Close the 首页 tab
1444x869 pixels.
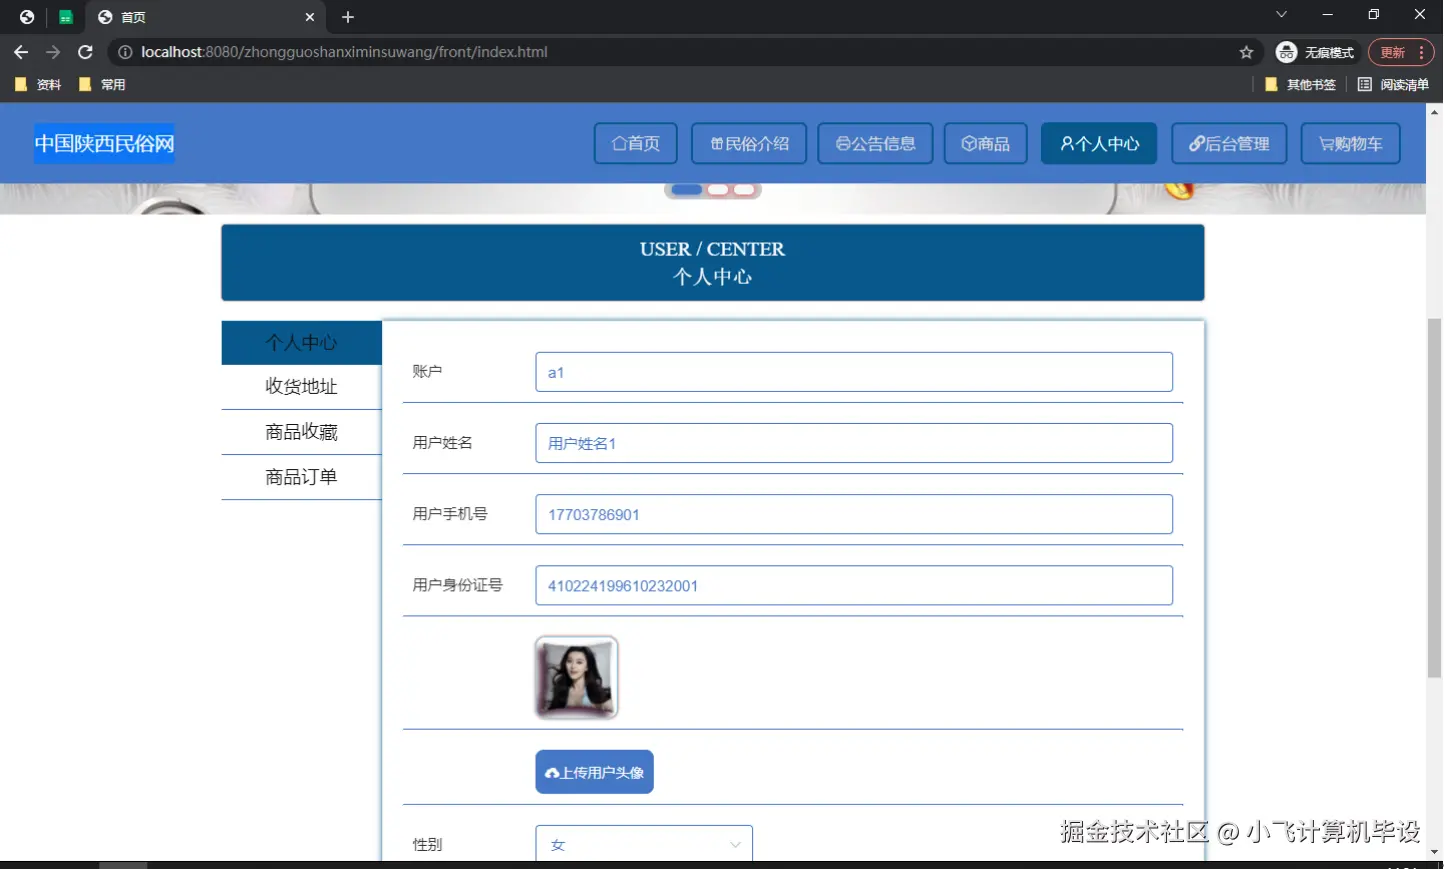pyautogui.click(x=310, y=17)
